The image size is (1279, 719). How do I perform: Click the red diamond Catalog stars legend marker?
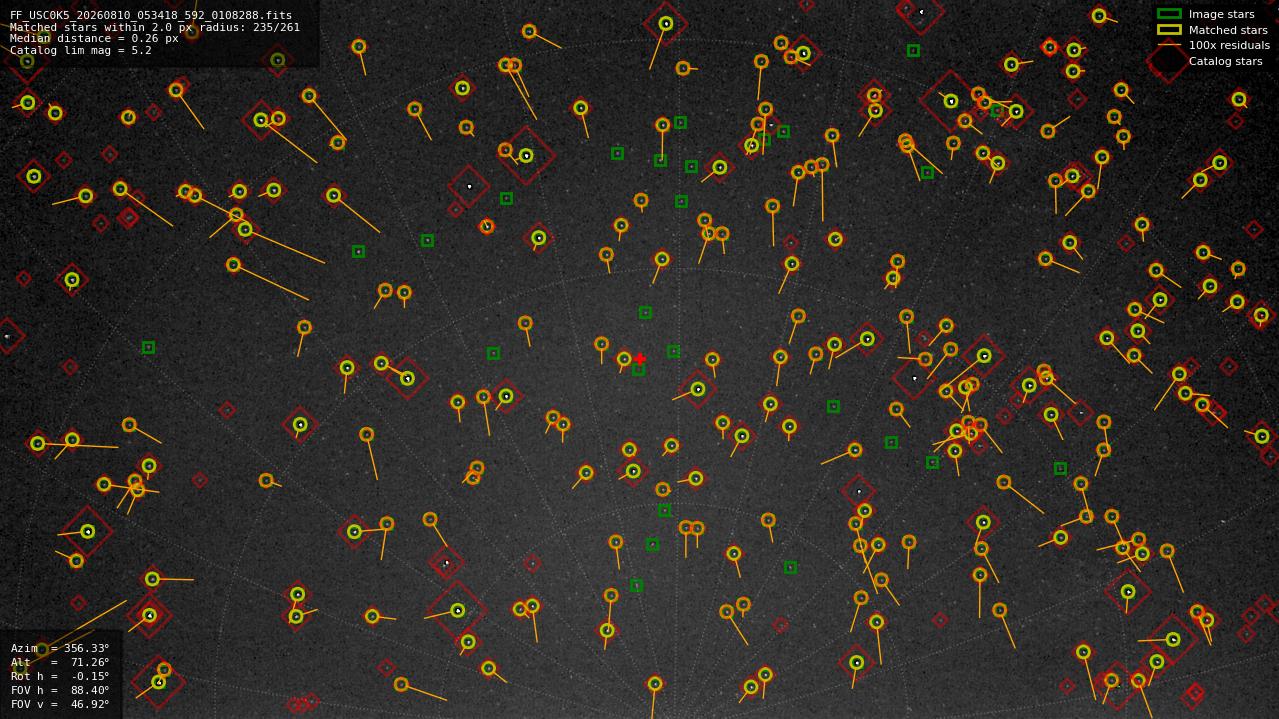tap(1167, 61)
